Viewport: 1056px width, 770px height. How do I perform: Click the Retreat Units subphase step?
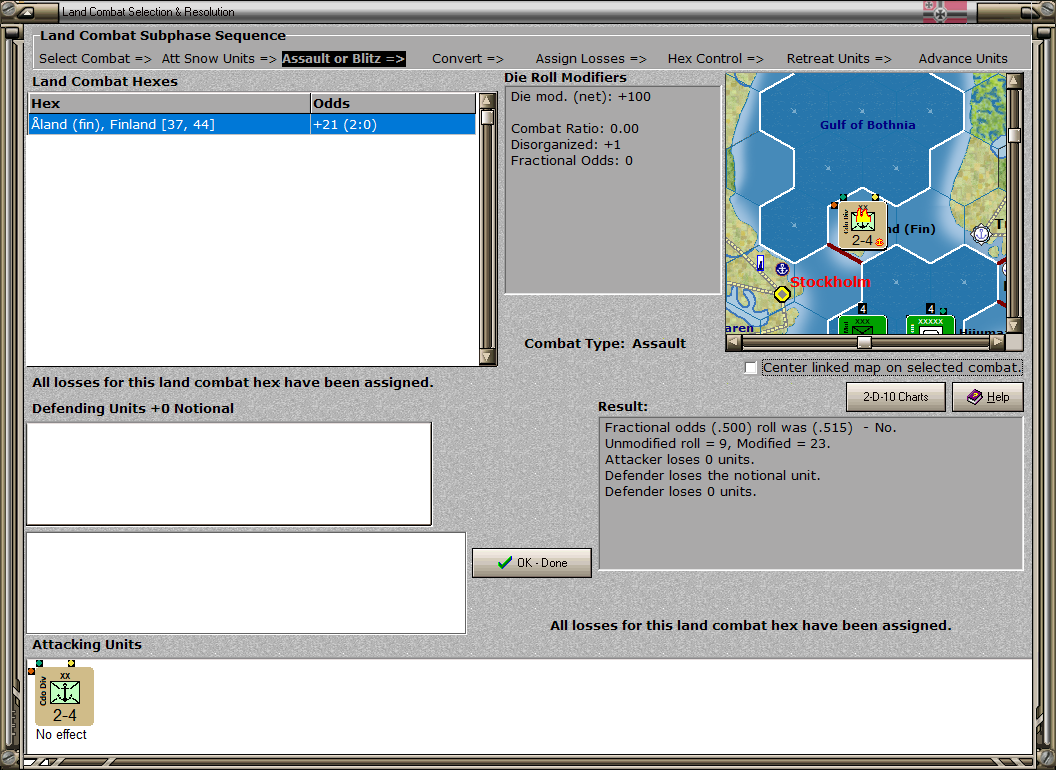(x=839, y=59)
